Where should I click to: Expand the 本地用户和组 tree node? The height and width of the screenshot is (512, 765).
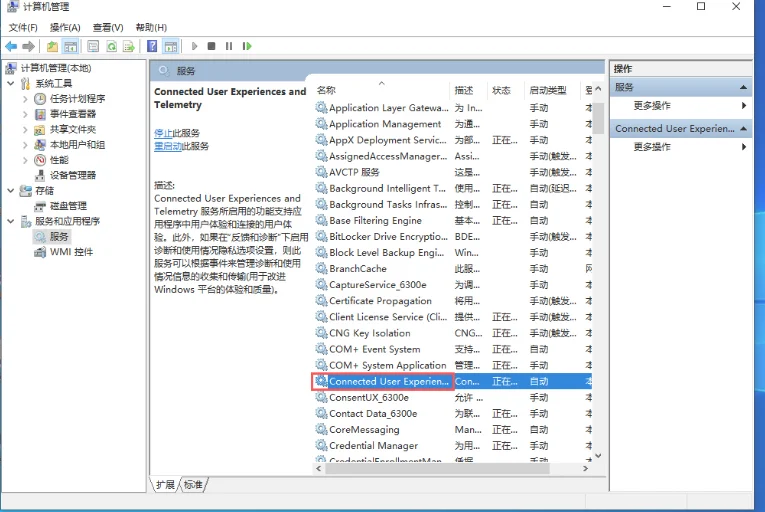point(25,145)
